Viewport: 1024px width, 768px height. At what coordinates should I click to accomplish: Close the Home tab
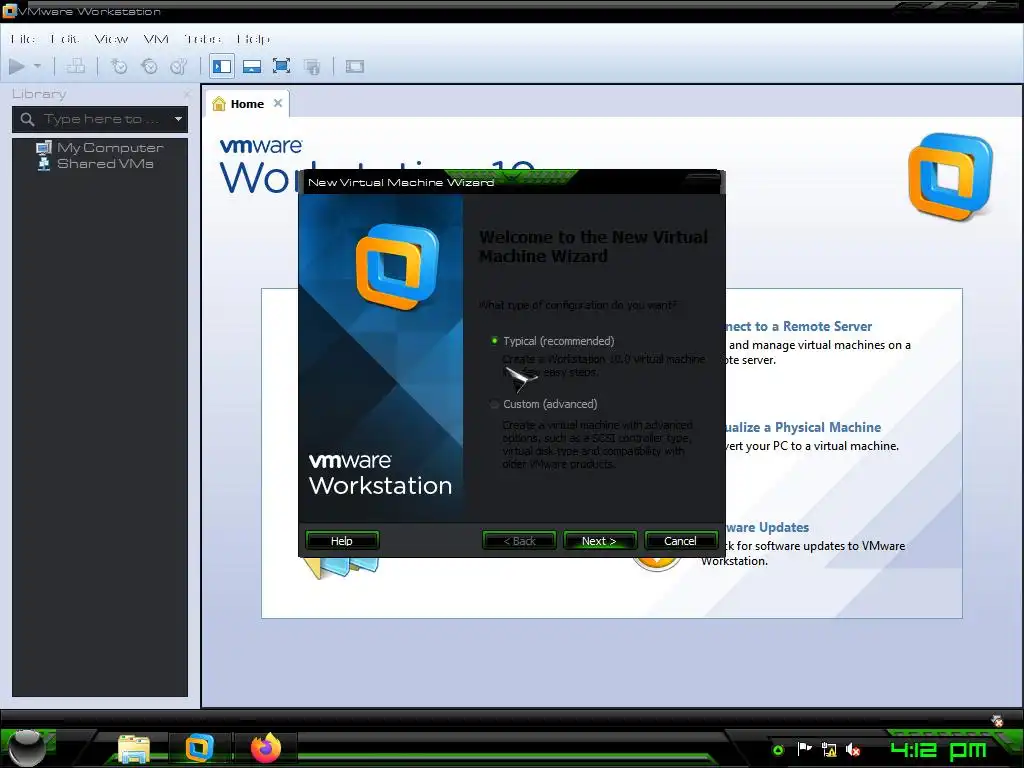point(278,103)
